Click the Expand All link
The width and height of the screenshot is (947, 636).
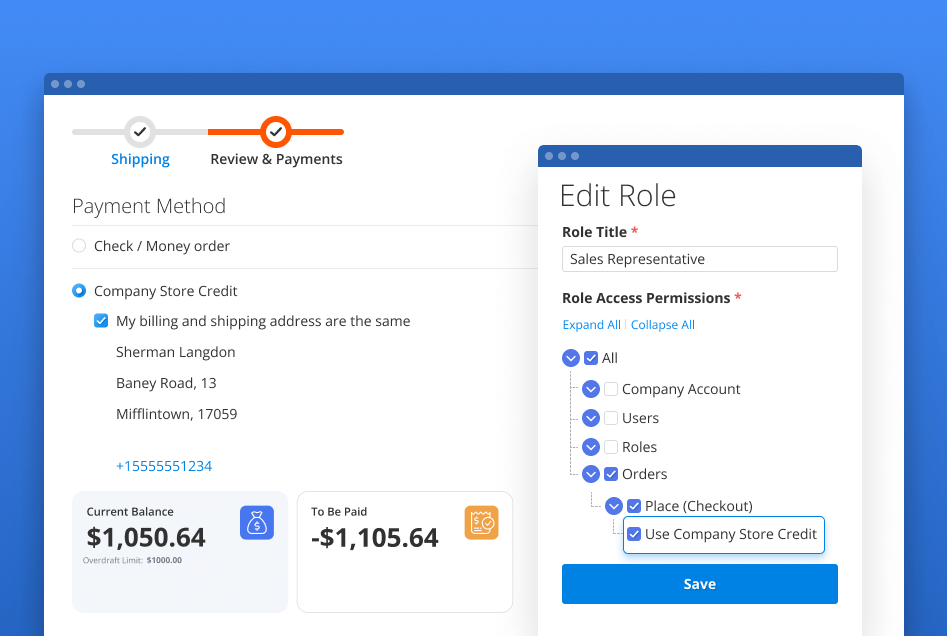[590, 324]
